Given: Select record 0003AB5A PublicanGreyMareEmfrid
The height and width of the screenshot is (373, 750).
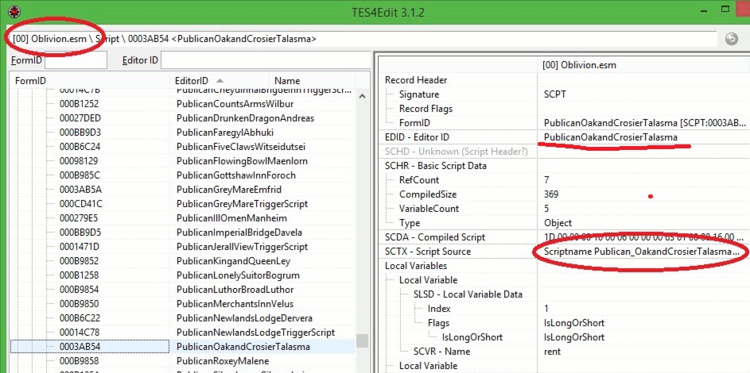Looking at the screenshot, I should 182,189.
